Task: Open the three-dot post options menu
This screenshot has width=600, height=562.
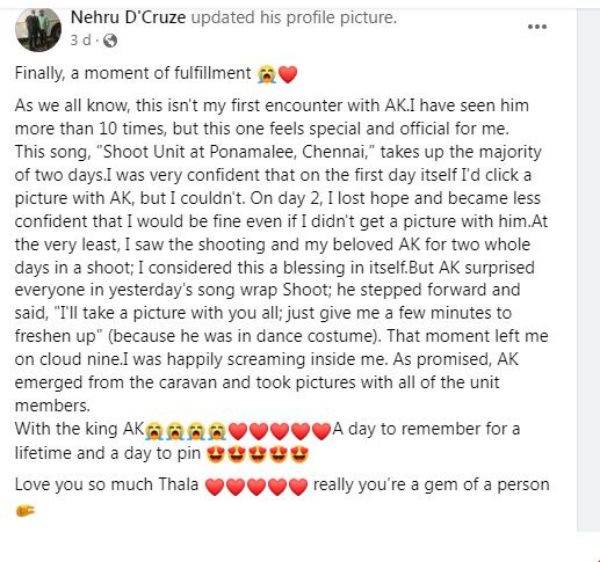Action: [x=538, y=26]
